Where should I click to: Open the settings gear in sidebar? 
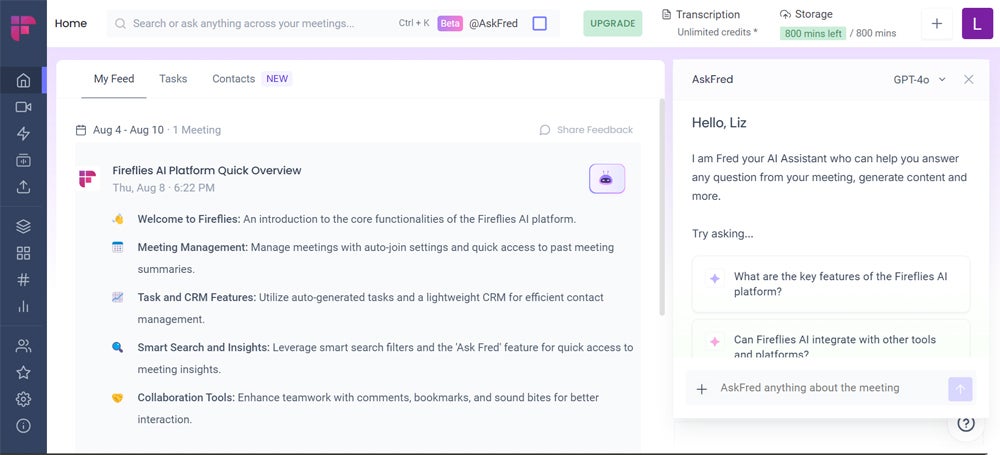point(23,399)
